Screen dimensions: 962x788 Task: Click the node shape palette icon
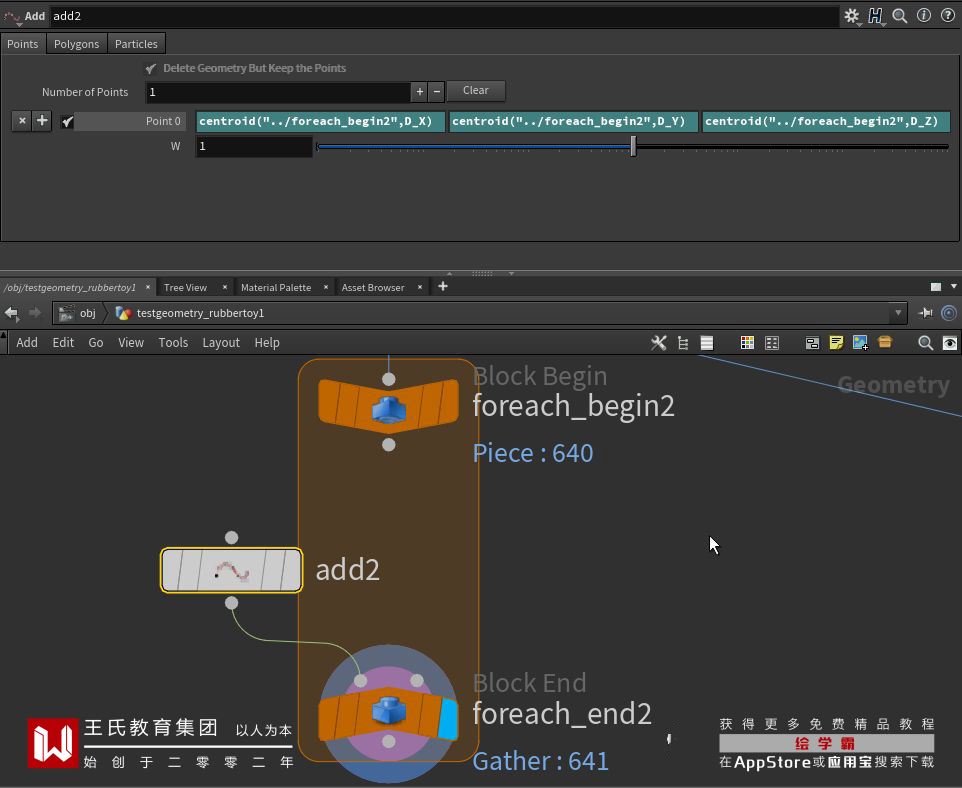point(772,343)
